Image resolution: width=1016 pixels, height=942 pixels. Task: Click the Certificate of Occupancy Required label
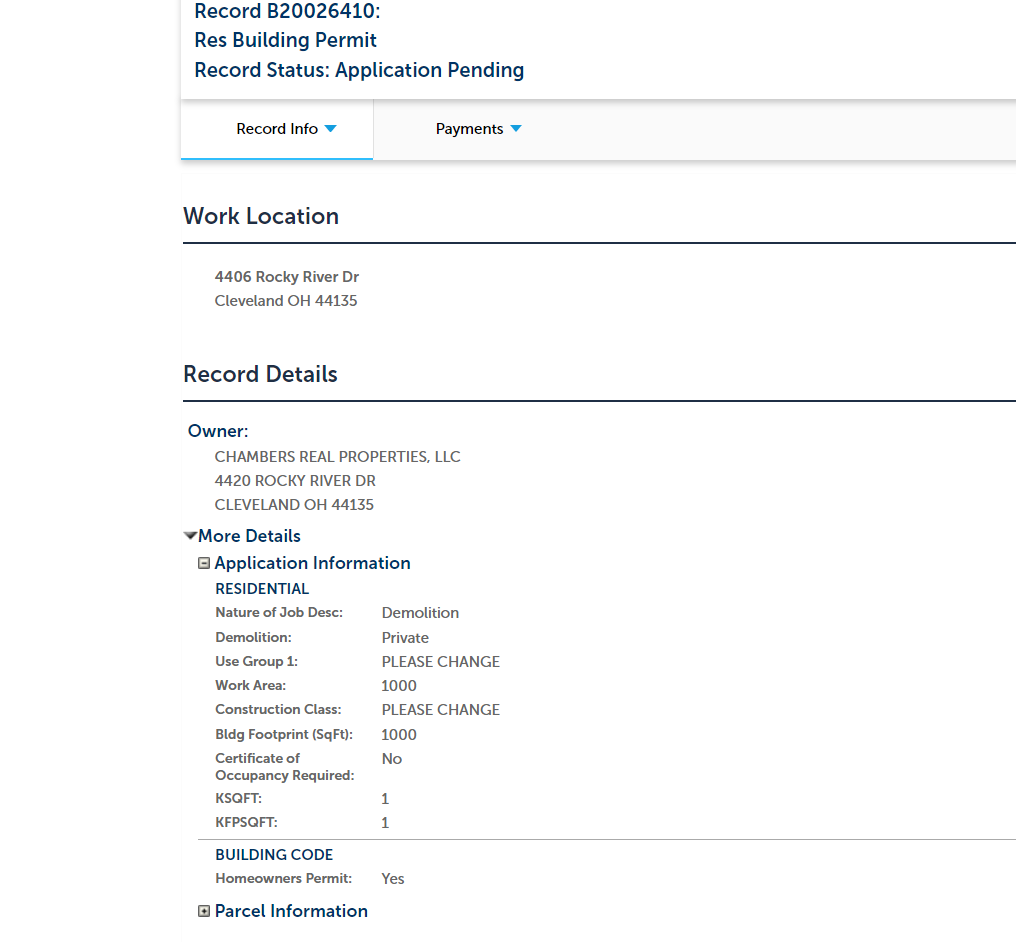pyautogui.click(x=284, y=767)
